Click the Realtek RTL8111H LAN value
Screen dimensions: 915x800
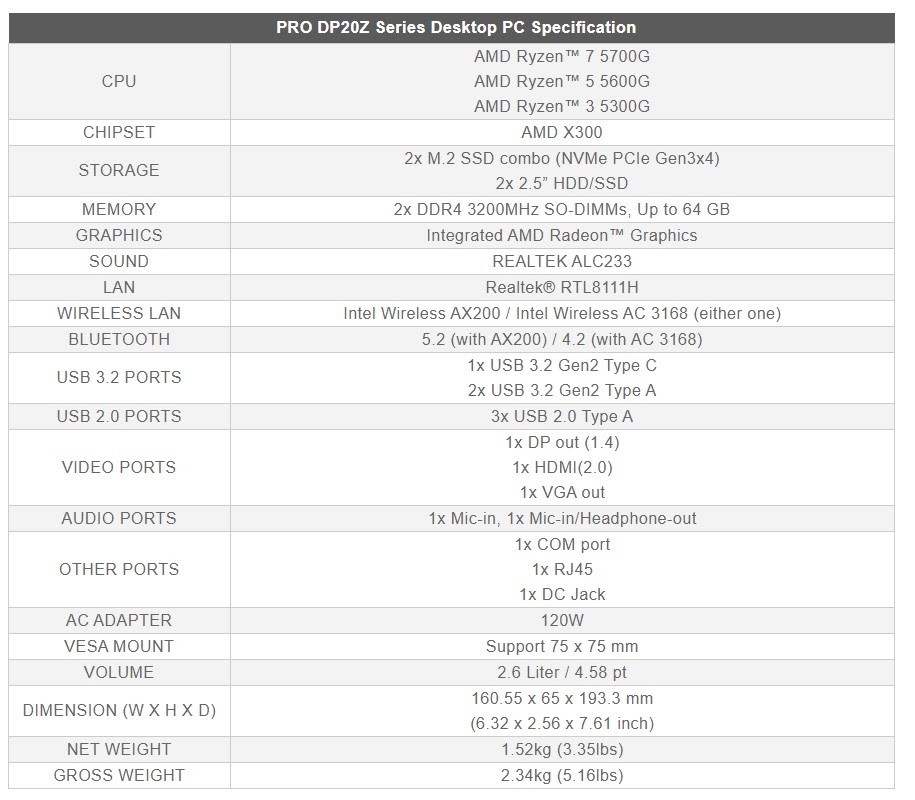point(561,287)
